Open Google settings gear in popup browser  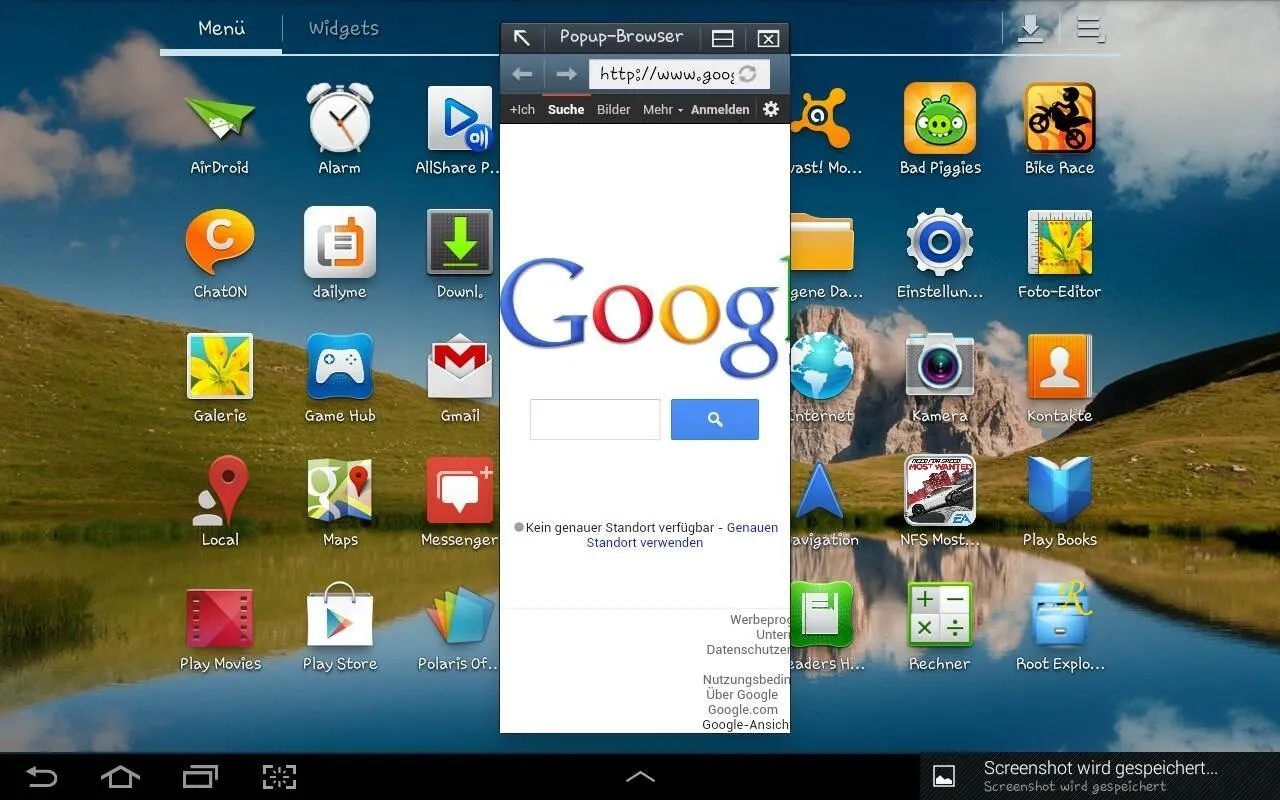click(x=771, y=109)
